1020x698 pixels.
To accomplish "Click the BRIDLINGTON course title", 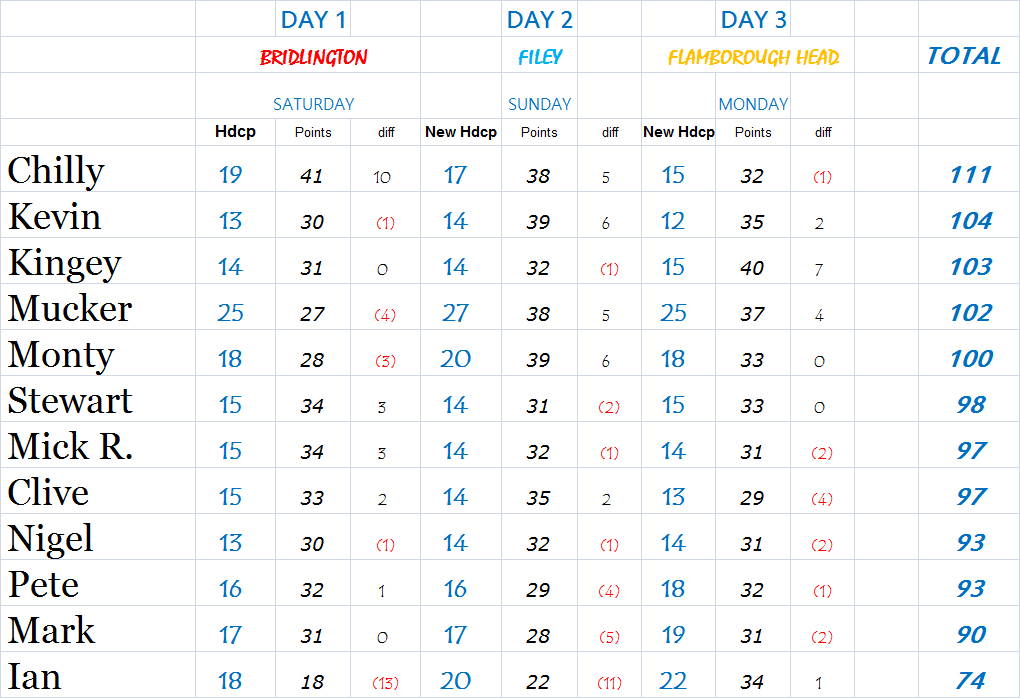I will click(313, 57).
